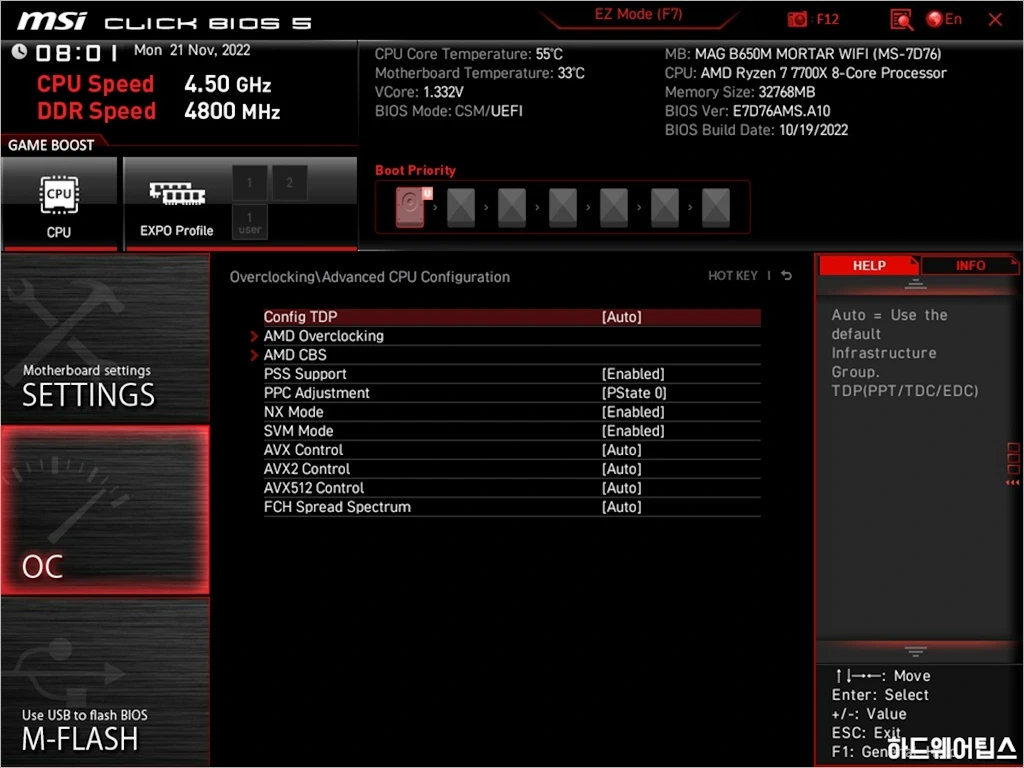The height and width of the screenshot is (768, 1024).
Task: Select EXPO profile number 2
Action: [x=289, y=183]
